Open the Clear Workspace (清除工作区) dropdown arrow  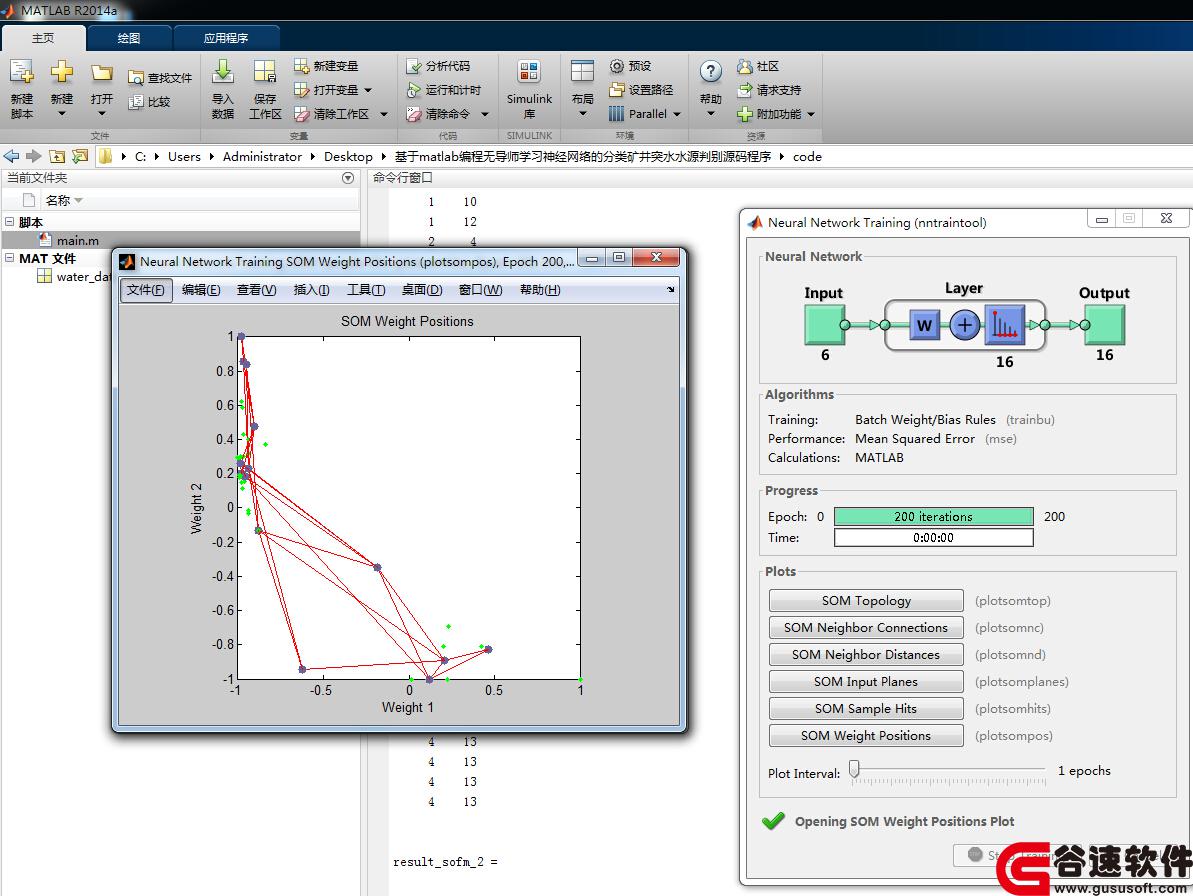coord(383,114)
